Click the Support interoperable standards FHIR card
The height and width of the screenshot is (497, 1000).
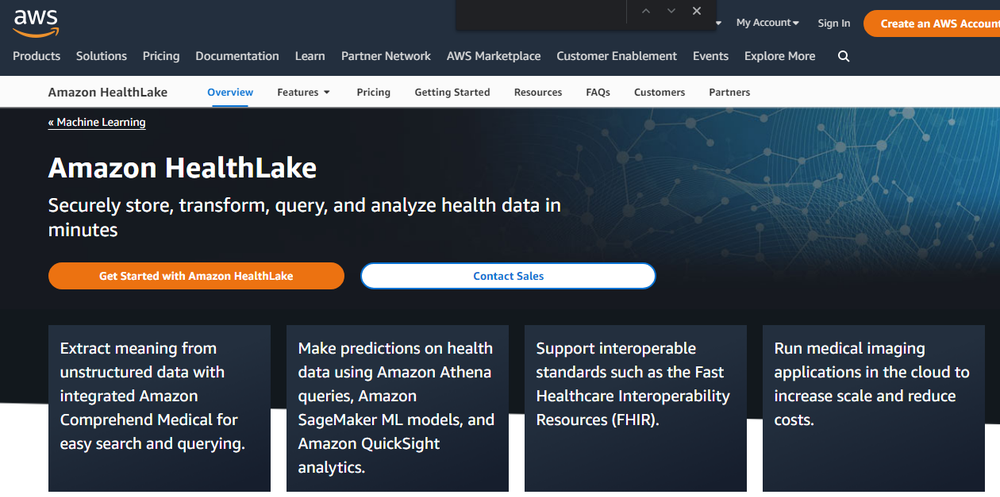pos(635,408)
